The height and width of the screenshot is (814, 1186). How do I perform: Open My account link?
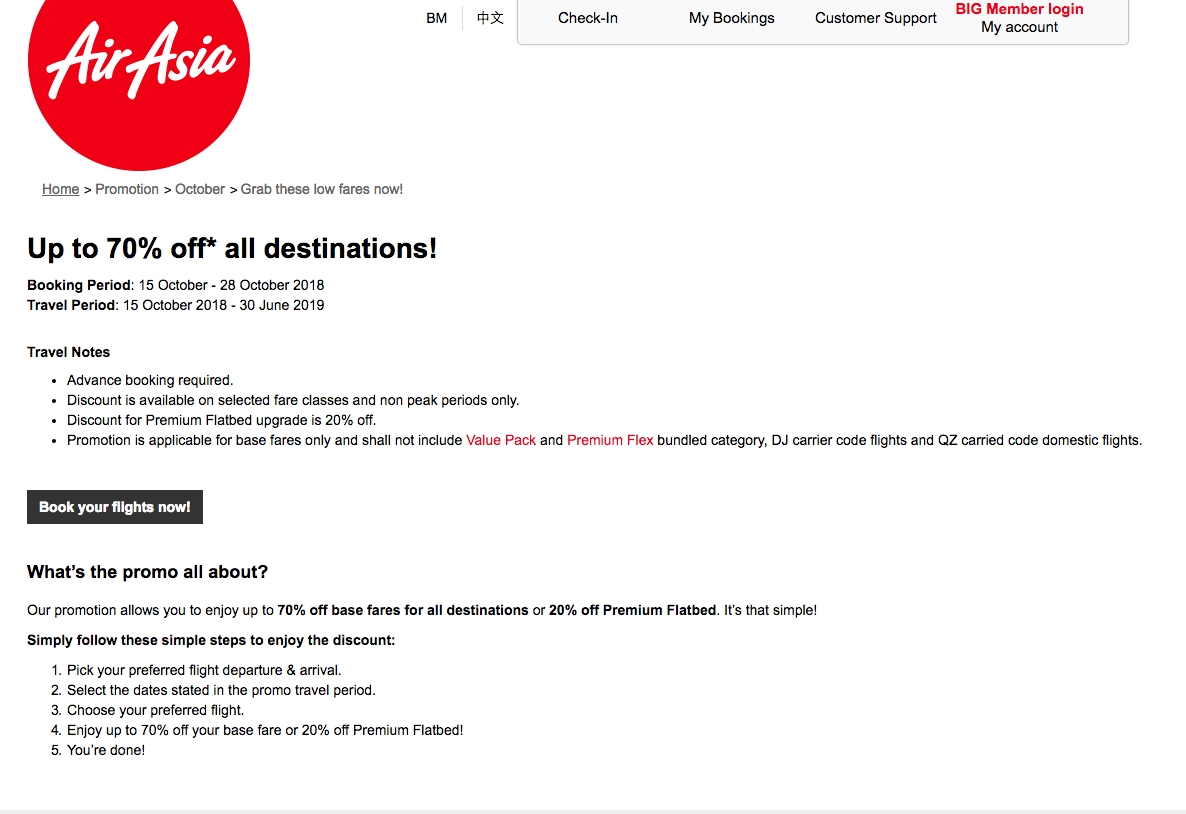coord(1019,27)
